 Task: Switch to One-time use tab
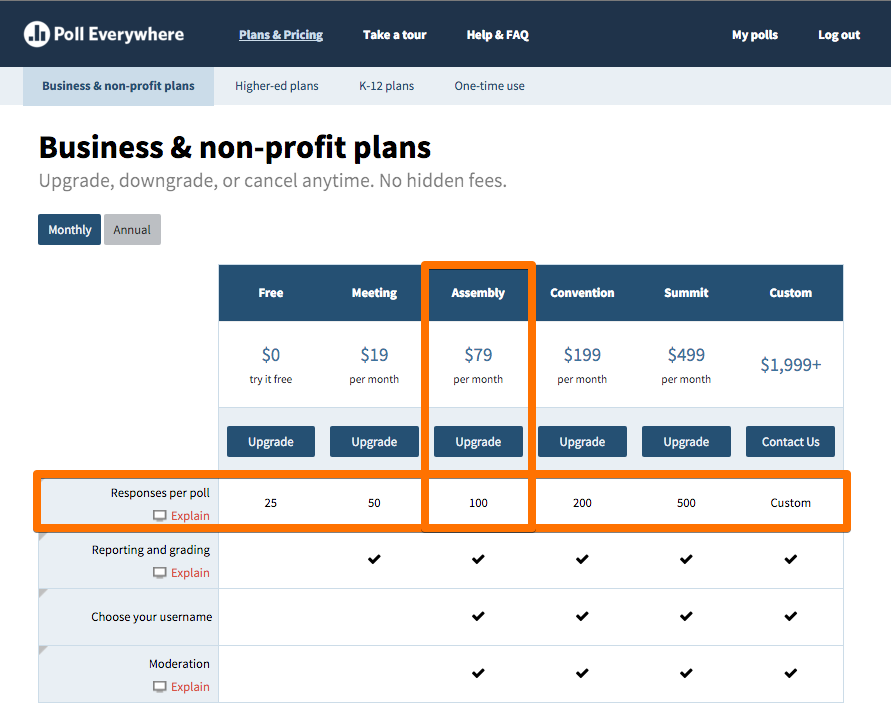[x=489, y=86]
